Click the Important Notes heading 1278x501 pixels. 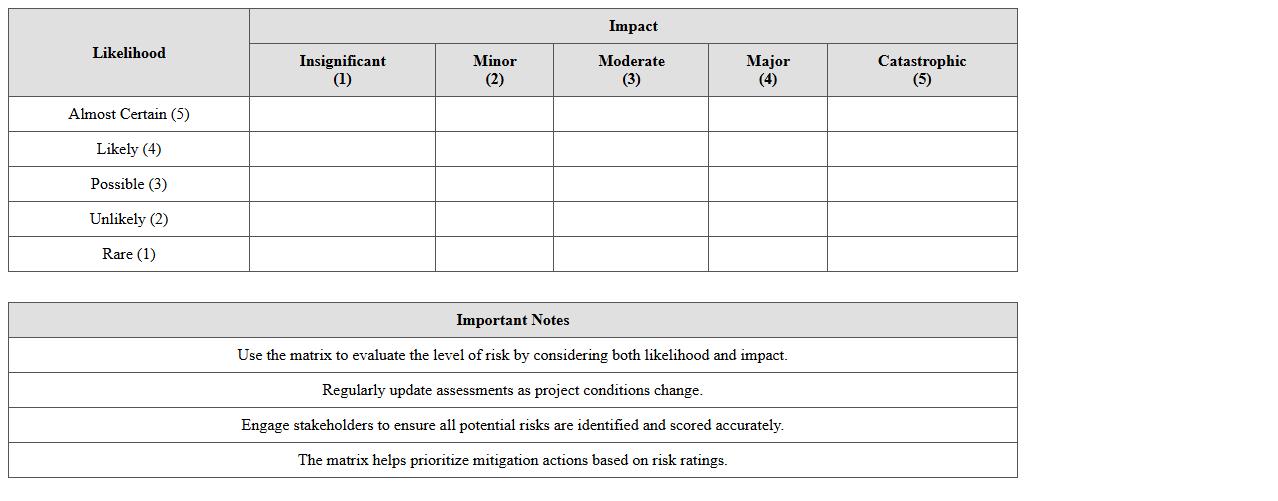pyautogui.click(x=513, y=320)
